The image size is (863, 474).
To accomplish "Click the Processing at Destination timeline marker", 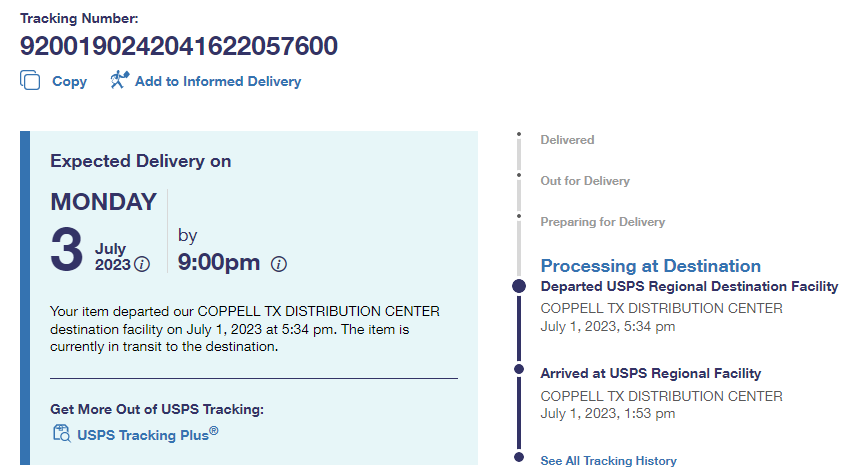I will click(x=518, y=286).
